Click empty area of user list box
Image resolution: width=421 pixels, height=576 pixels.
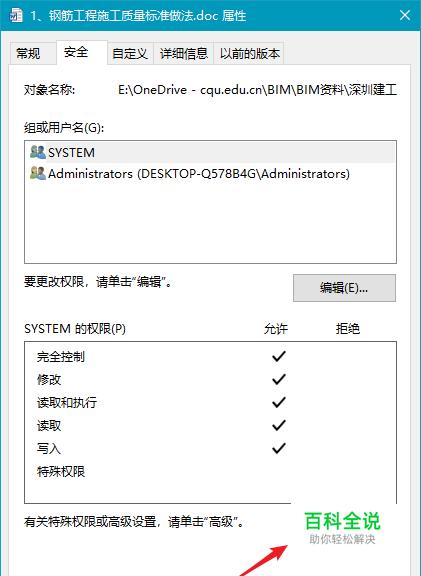click(x=210, y=224)
